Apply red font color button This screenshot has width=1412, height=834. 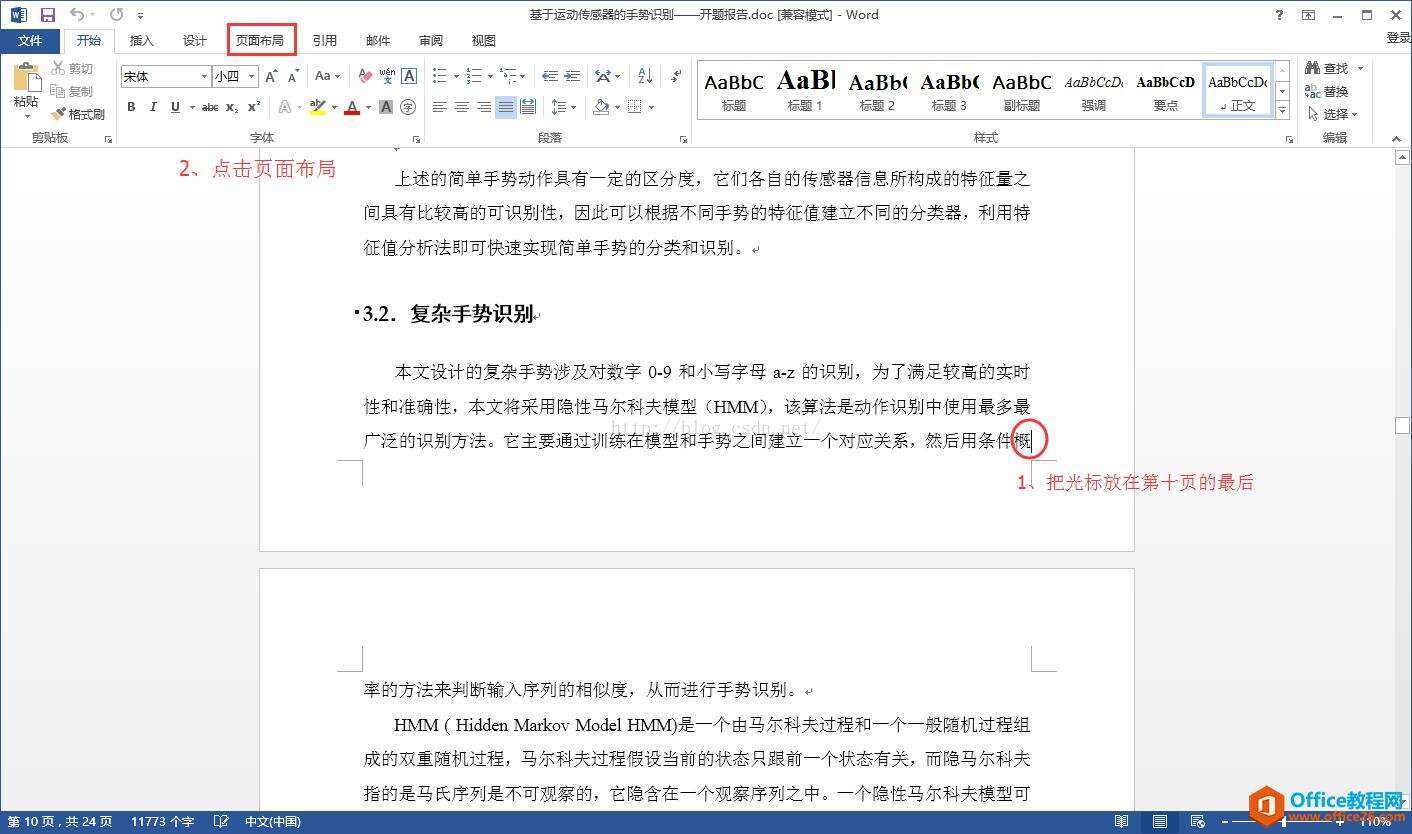pos(352,107)
